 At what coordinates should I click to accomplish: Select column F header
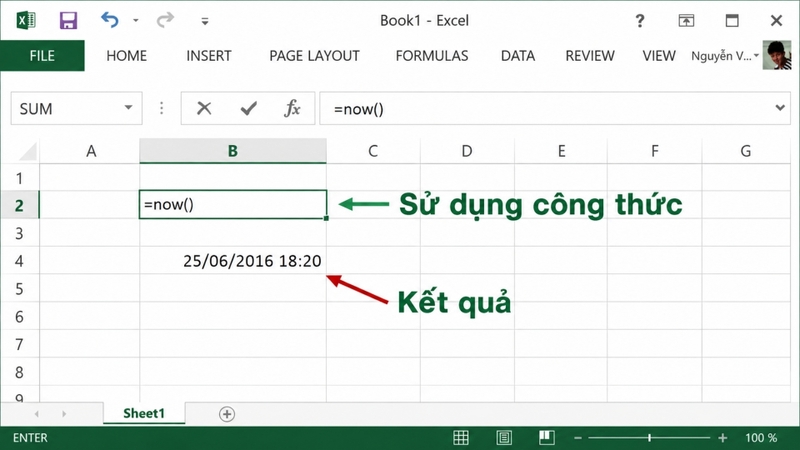[655, 151]
